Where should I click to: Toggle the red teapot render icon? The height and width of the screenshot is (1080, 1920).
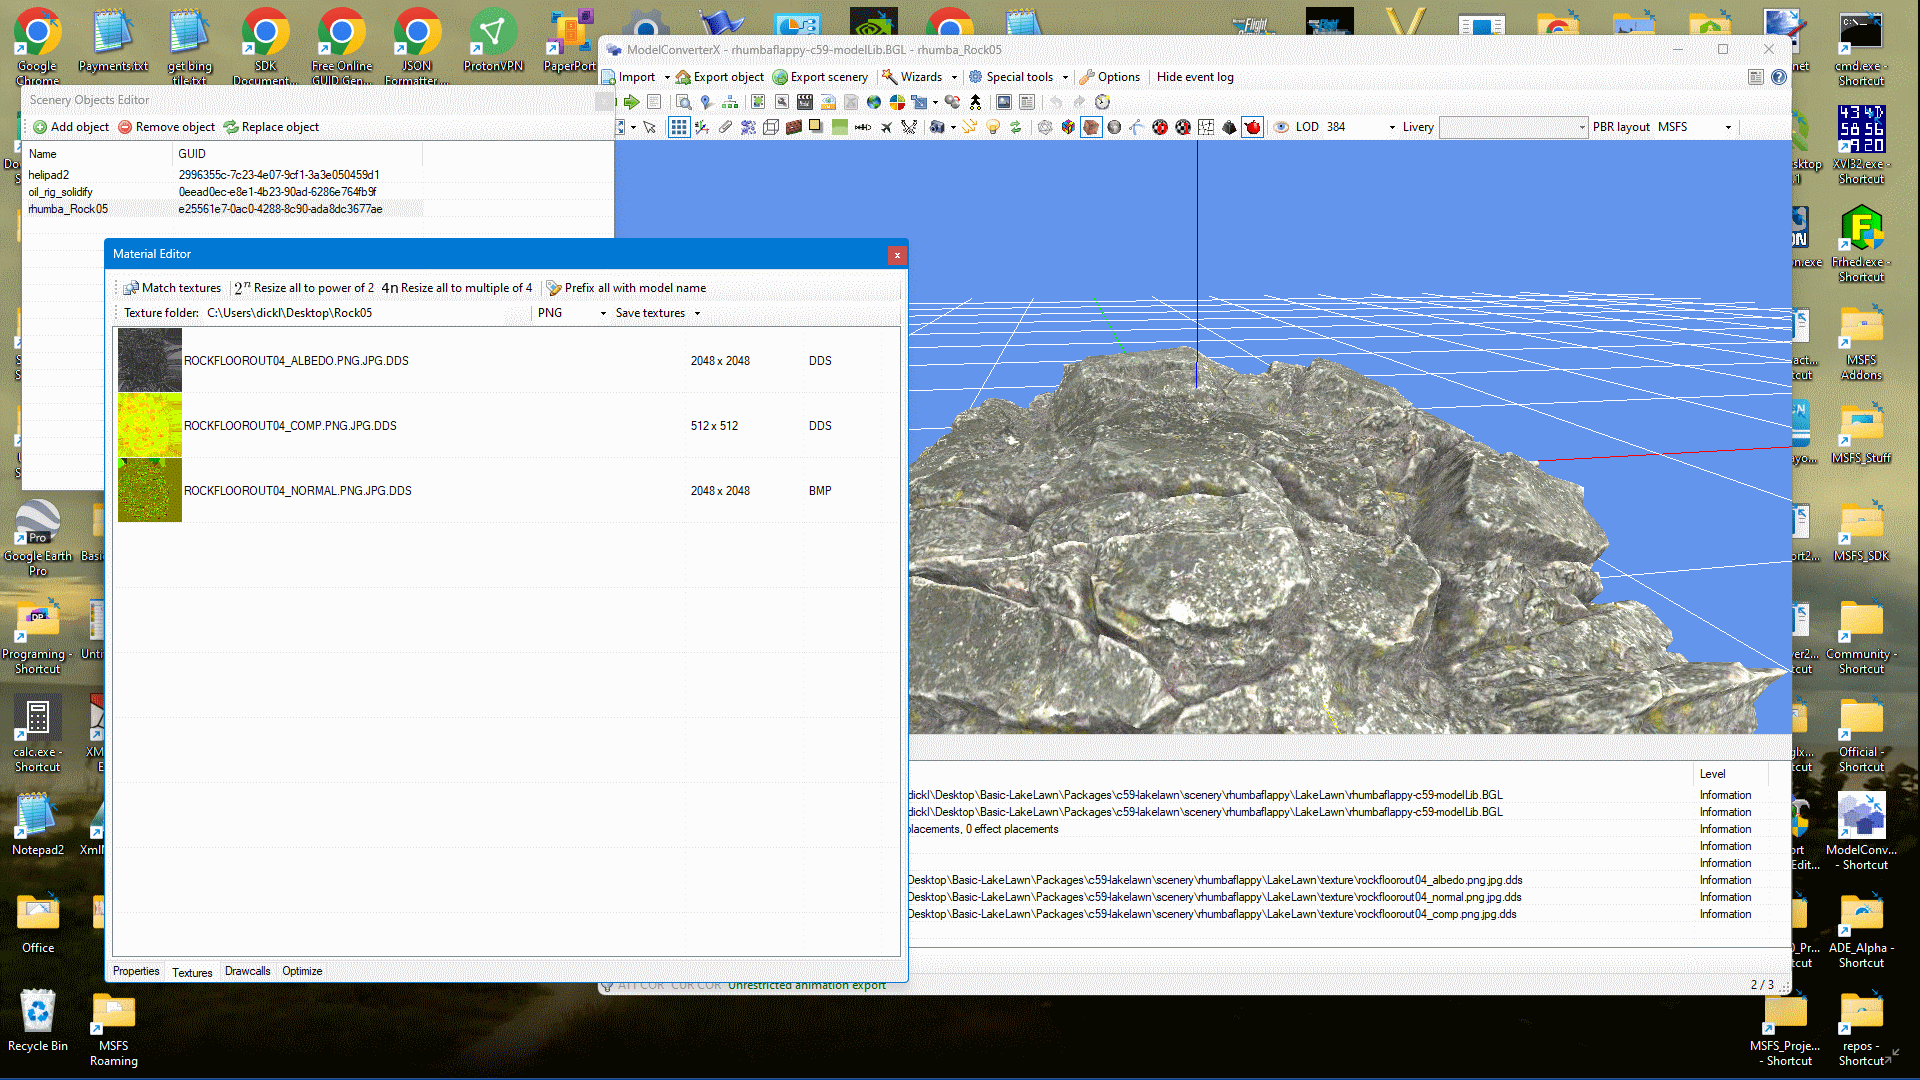click(x=1252, y=127)
